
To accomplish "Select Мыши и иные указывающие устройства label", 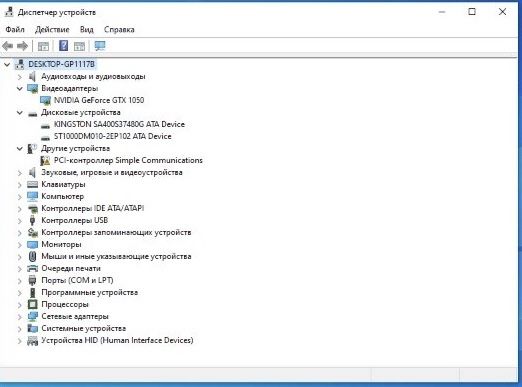I will [116, 256].
